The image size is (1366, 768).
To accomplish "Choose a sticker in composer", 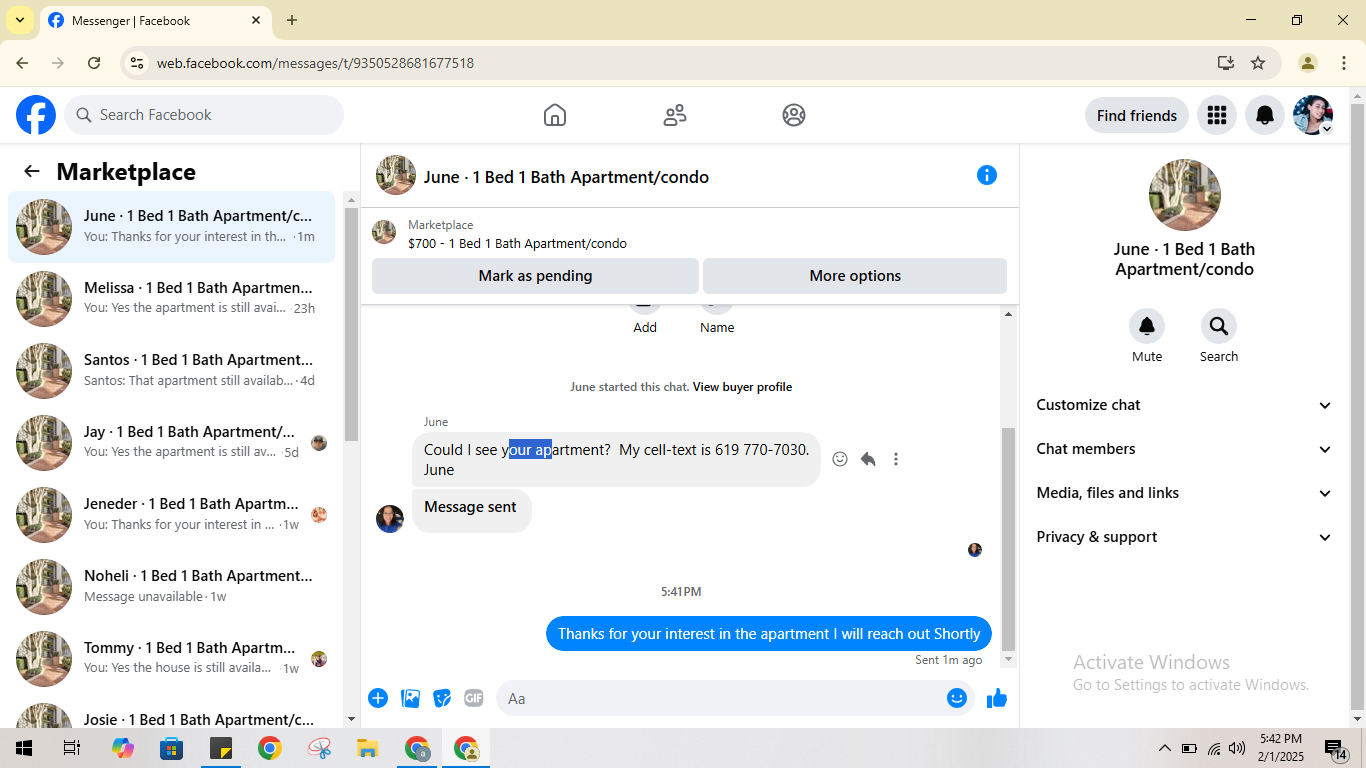I will 442,698.
